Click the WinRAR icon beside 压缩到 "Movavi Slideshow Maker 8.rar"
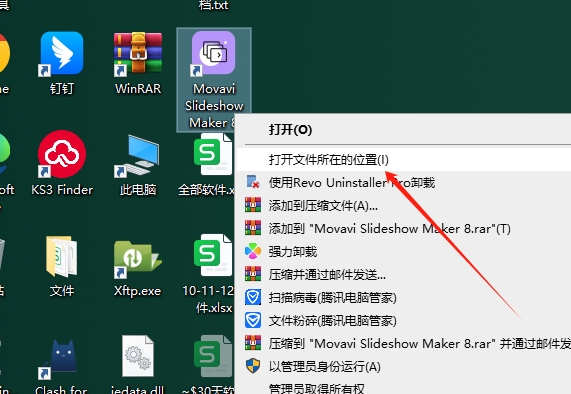Image resolution: width=571 pixels, height=394 pixels. tap(253, 343)
